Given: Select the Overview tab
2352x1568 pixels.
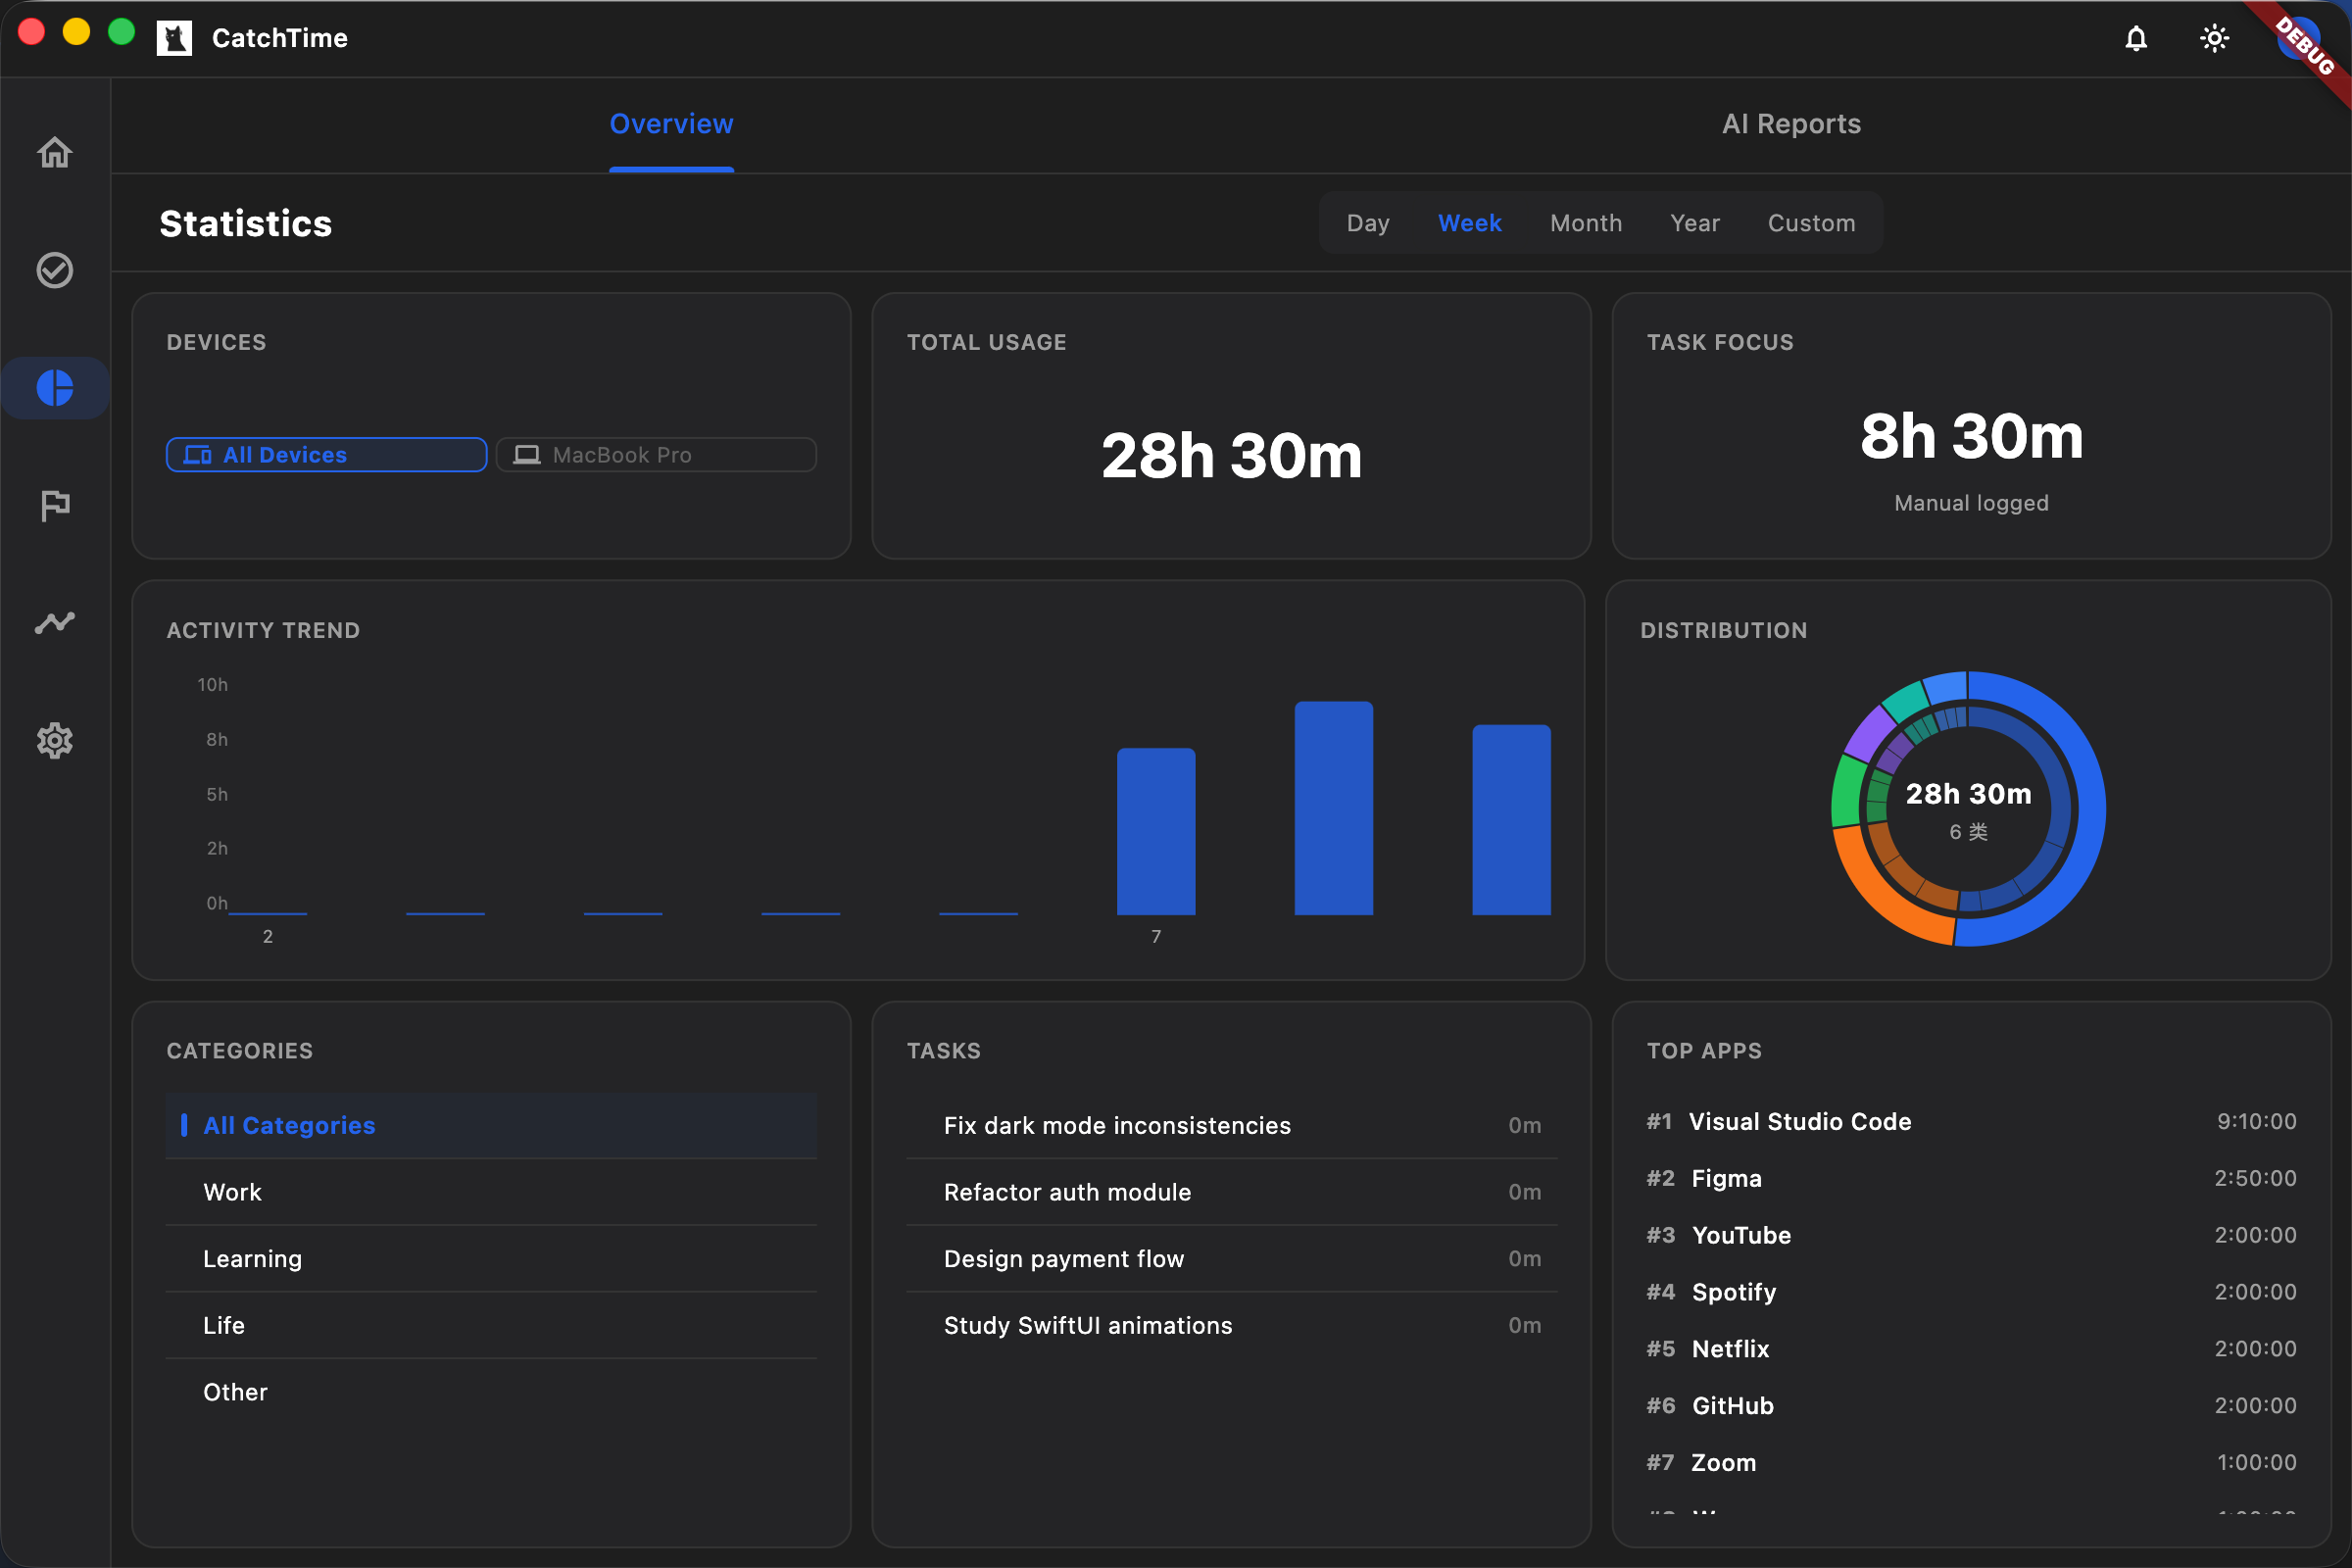Looking at the screenshot, I should pos(671,124).
